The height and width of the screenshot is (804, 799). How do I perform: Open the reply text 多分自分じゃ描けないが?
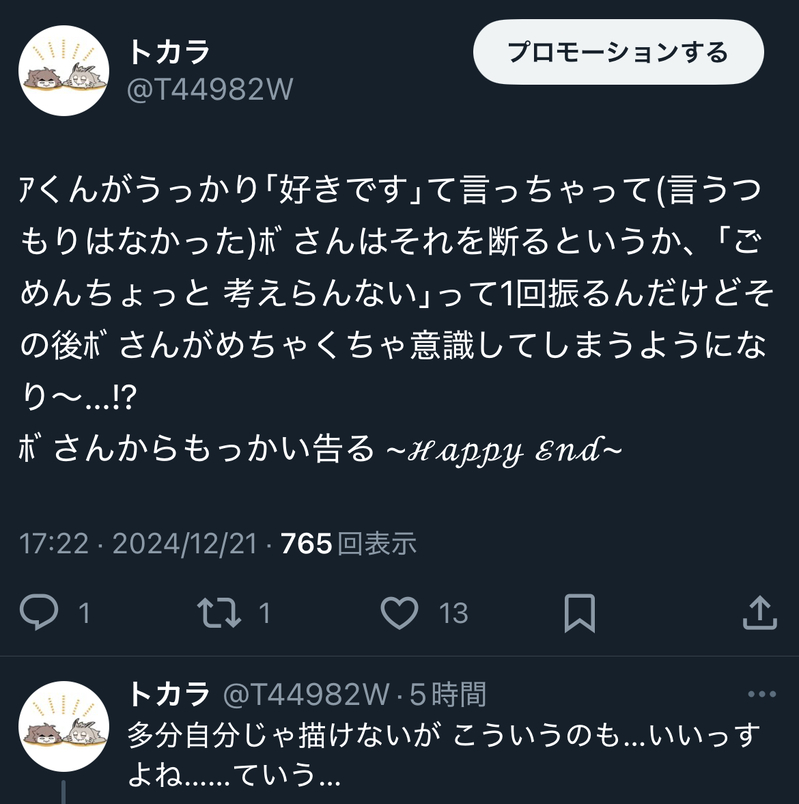[284, 735]
